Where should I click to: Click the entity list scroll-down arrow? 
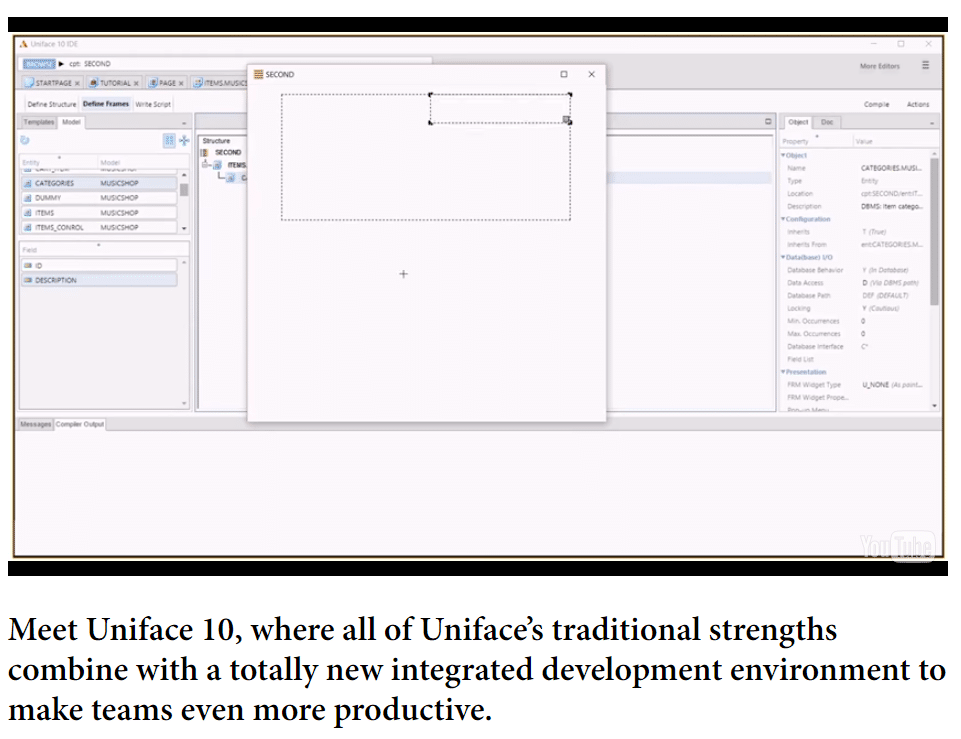click(184, 228)
